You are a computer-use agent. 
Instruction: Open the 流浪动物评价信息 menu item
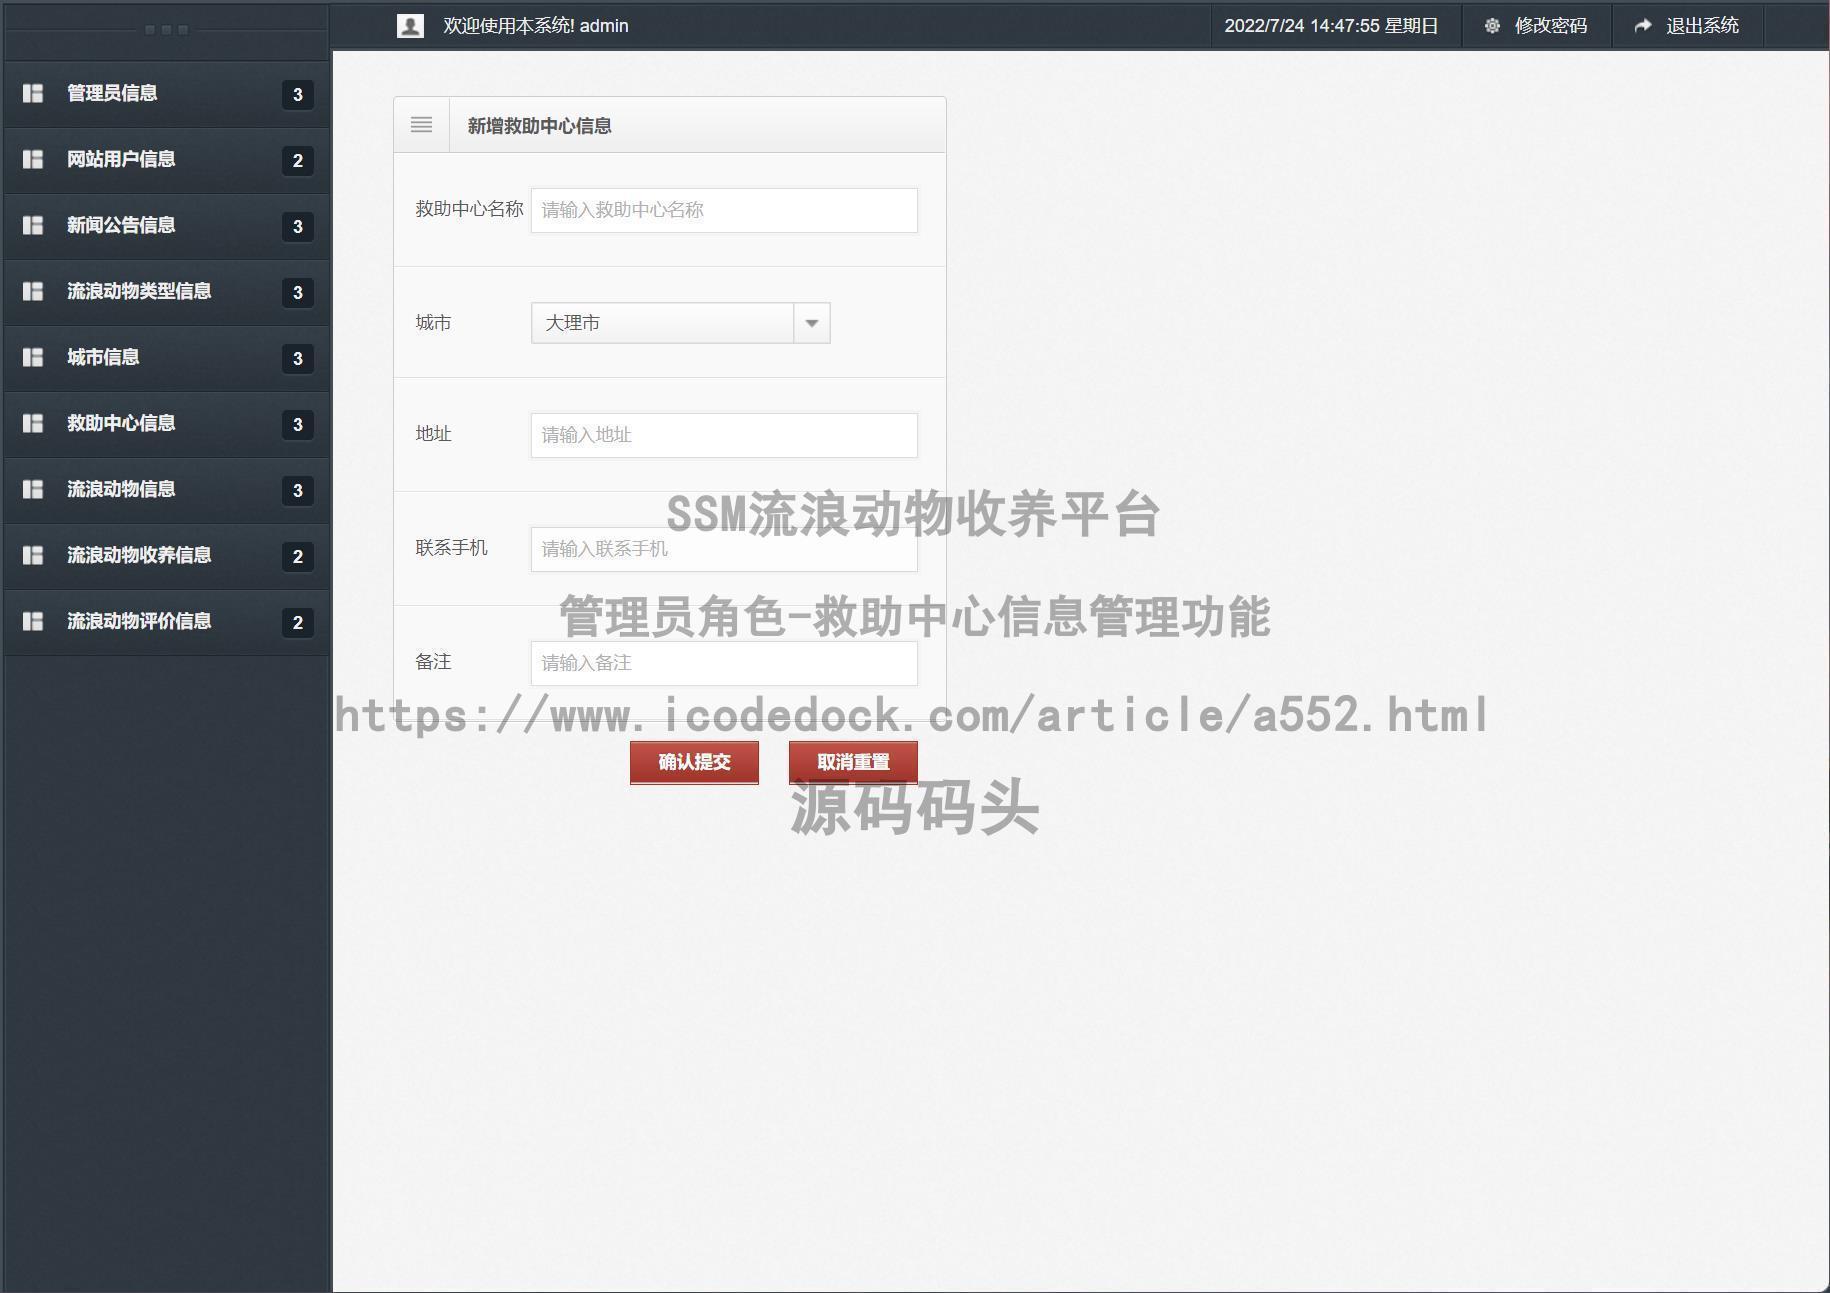140,621
